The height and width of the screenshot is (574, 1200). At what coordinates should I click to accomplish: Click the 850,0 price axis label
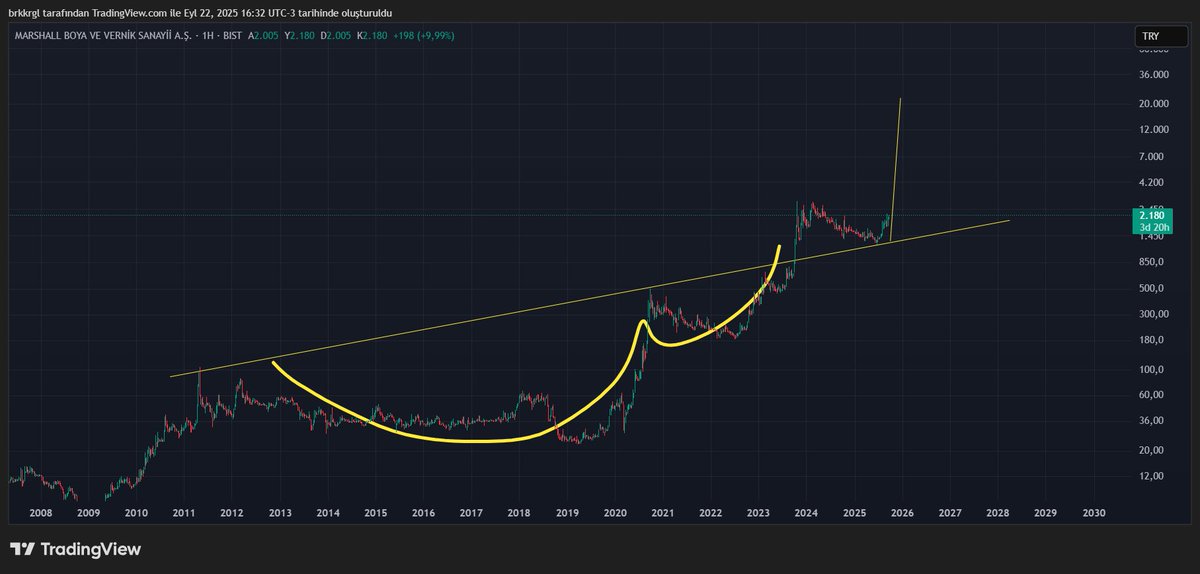click(1153, 262)
